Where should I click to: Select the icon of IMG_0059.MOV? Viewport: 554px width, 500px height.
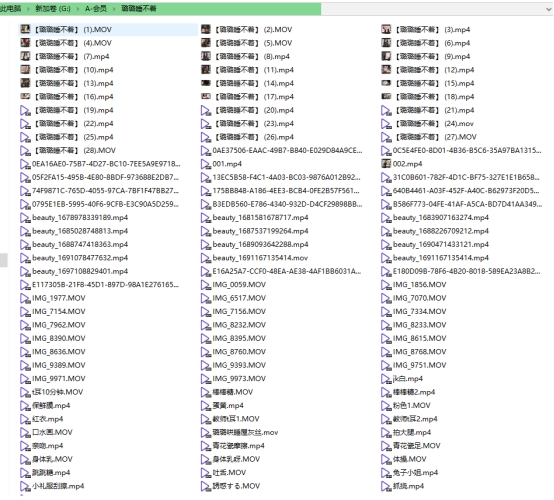pyautogui.click(x=206, y=285)
